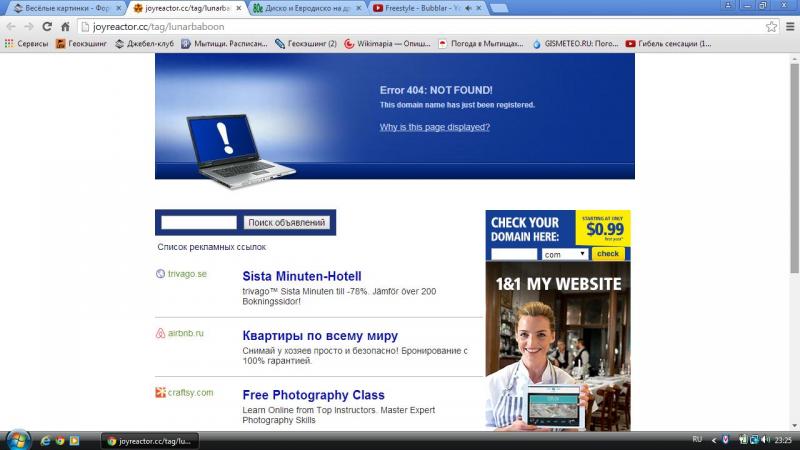The height and width of the screenshot is (450, 800).
Task: Open a new tab button
Action: pos(498,8)
